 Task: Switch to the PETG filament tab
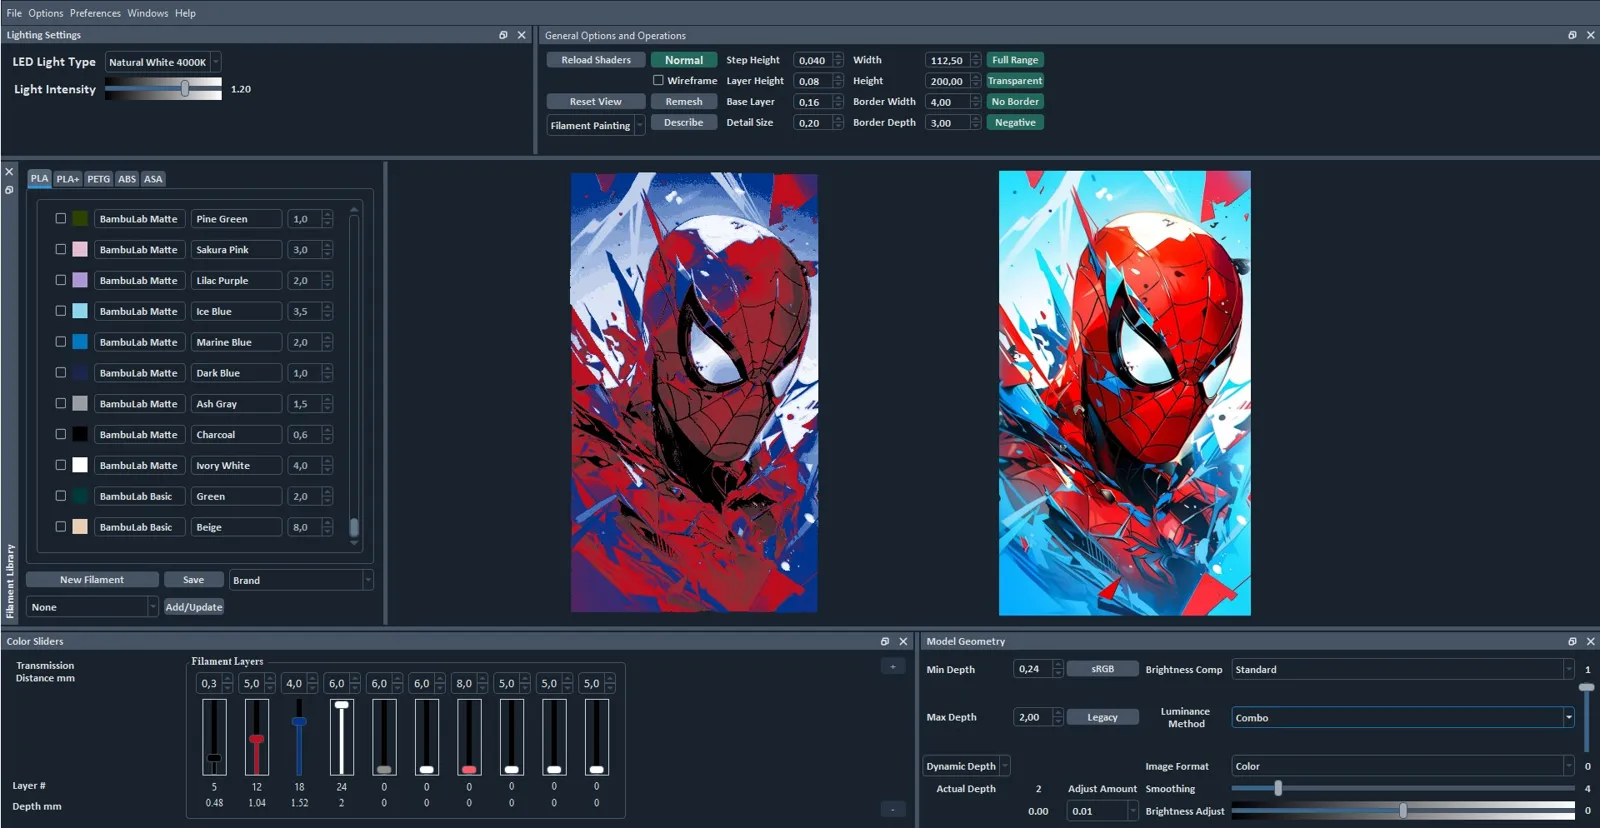click(98, 179)
